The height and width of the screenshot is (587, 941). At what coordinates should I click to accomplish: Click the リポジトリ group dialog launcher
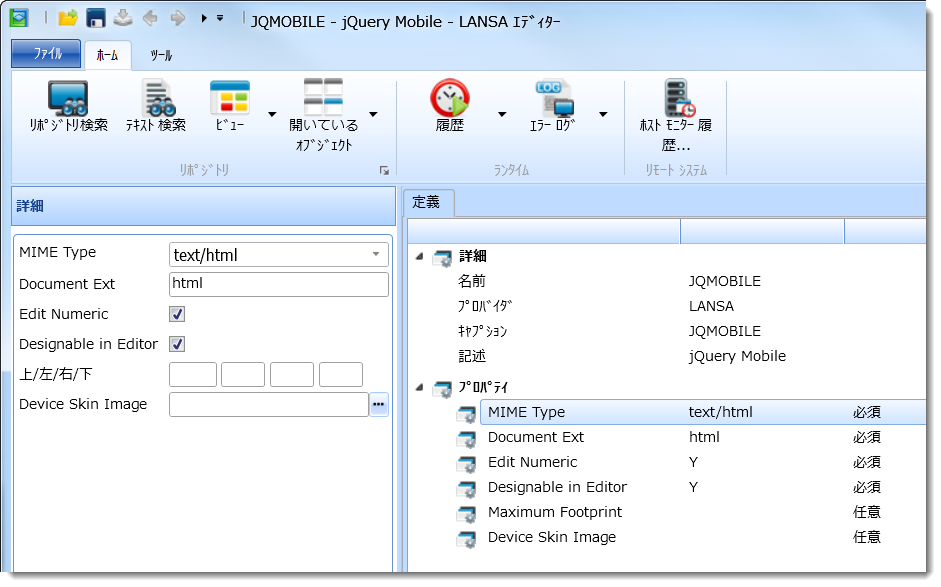(384, 171)
